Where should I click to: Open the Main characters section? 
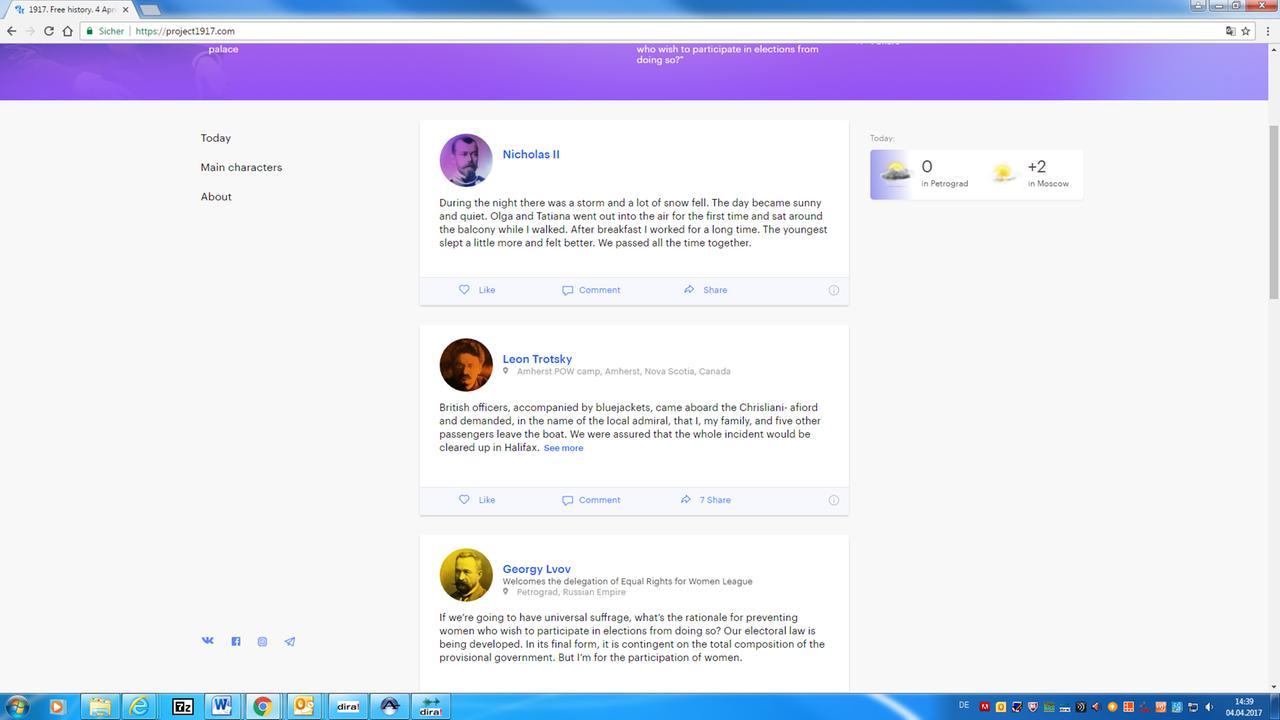pyautogui.click(x=241, y=167)
